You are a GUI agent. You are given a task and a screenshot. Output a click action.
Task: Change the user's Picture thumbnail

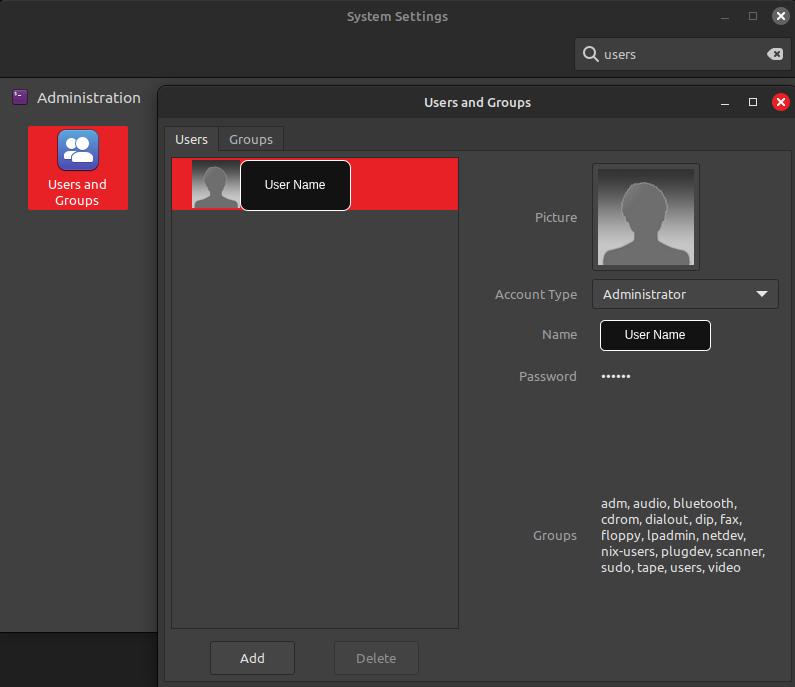pyautogui.click(x=645, y=217)
